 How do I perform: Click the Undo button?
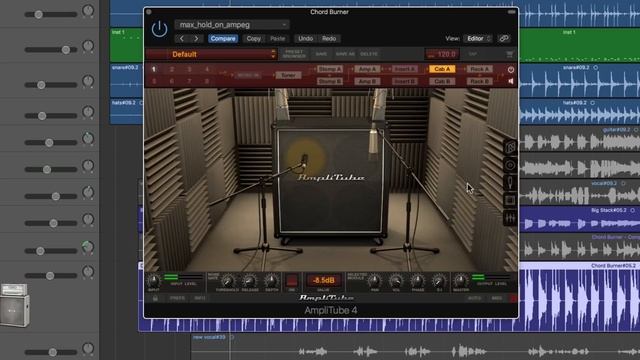(x=305, y=38)
